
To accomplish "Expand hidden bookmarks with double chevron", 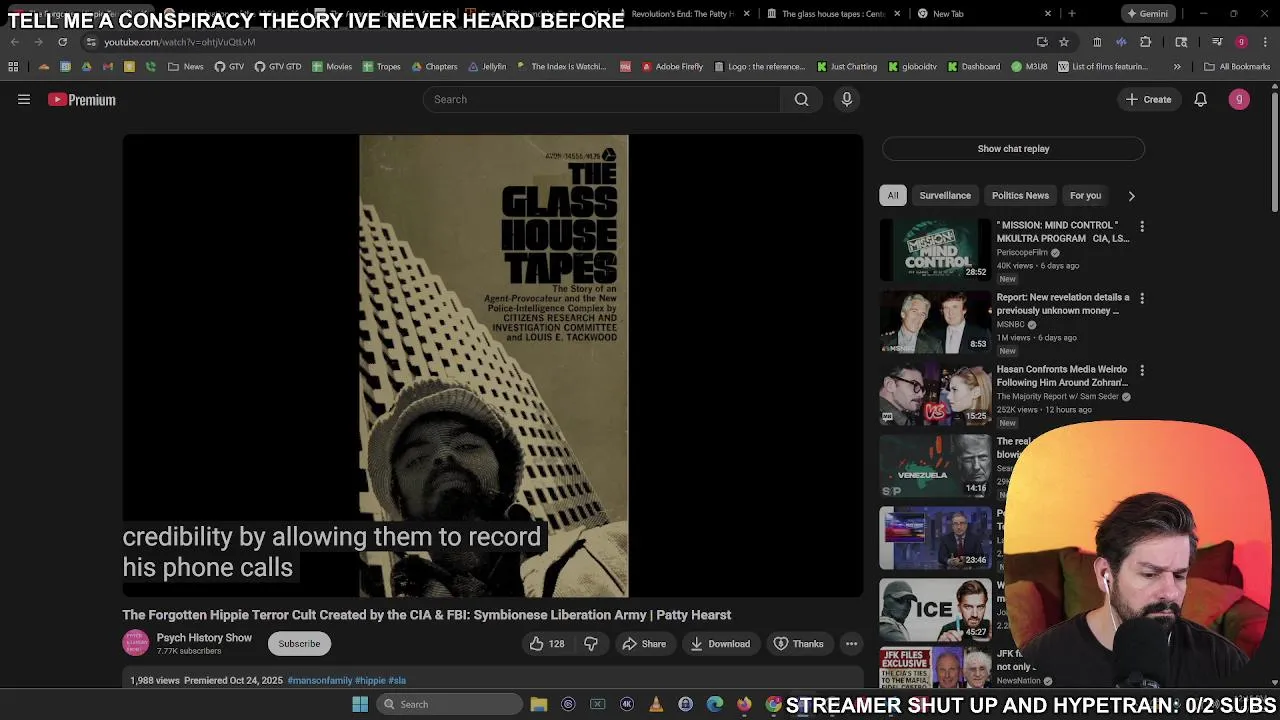I will click(1177, 67).
